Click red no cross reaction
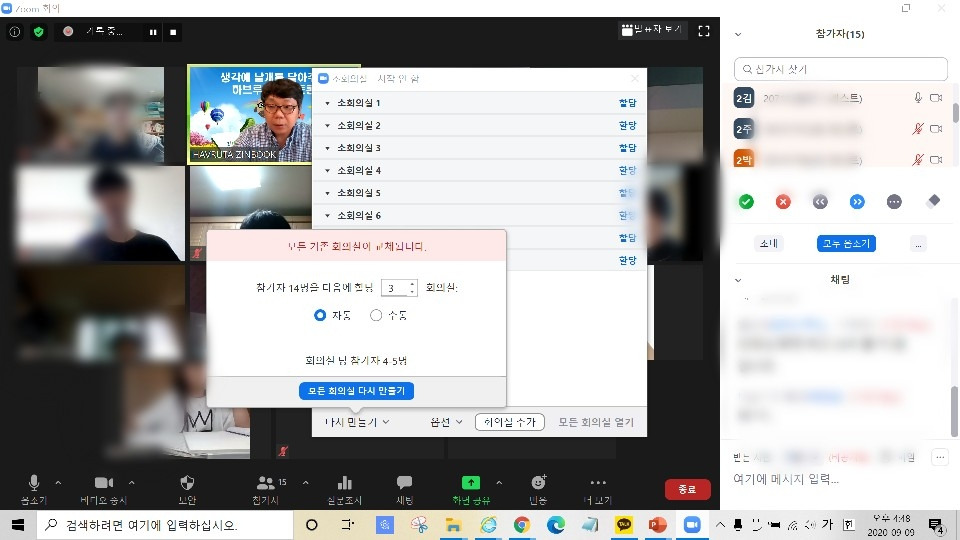The width and height of the screenshot is (960, 540). click(x=783, y=201)
